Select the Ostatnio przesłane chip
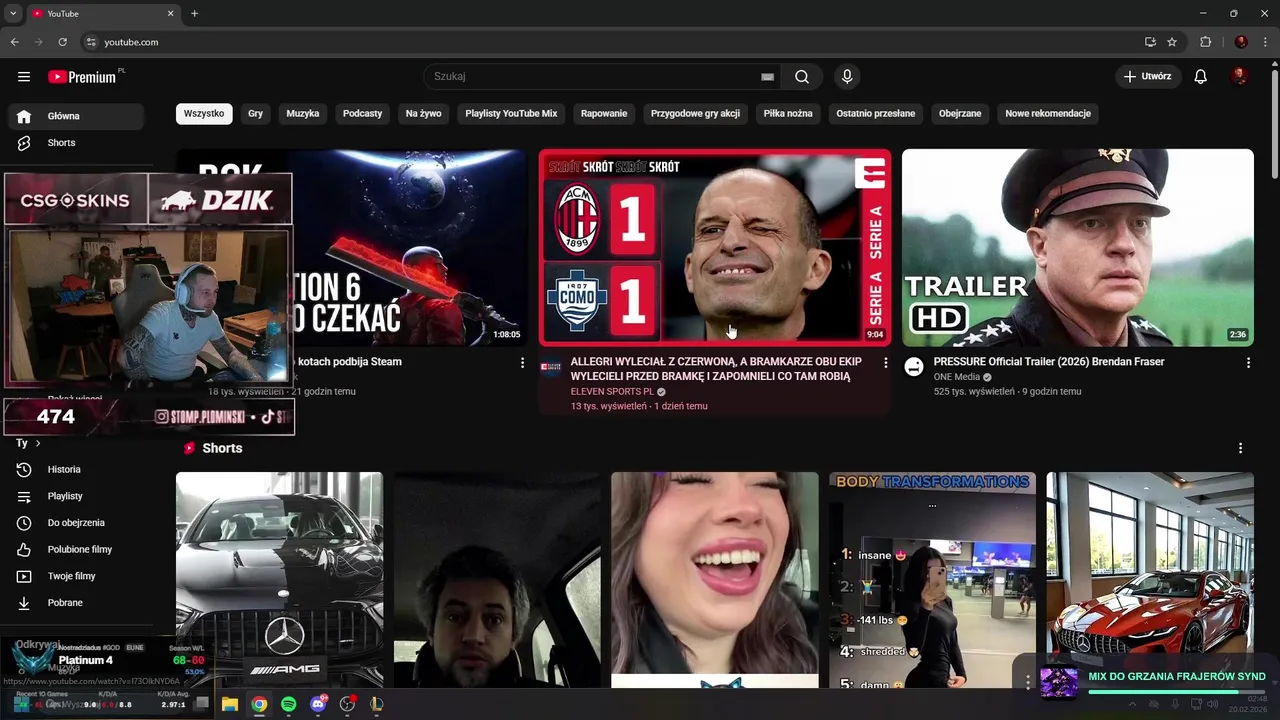Screen dimensions: 1280x720 (876, 114)
